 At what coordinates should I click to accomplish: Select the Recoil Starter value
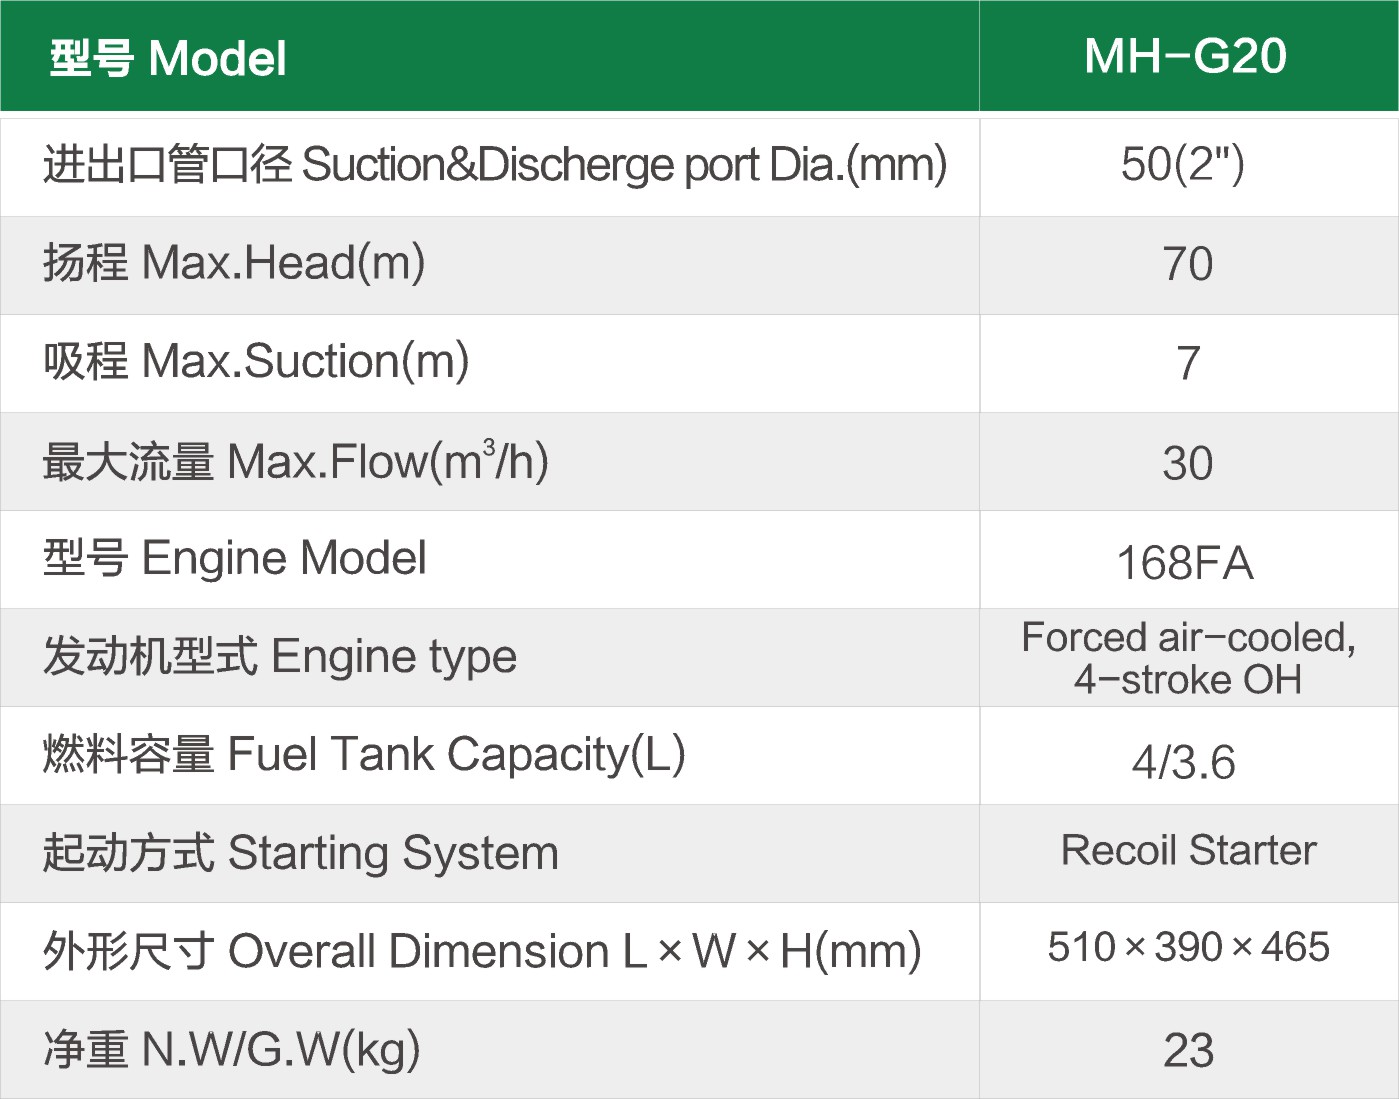(x=1188, y=850)
